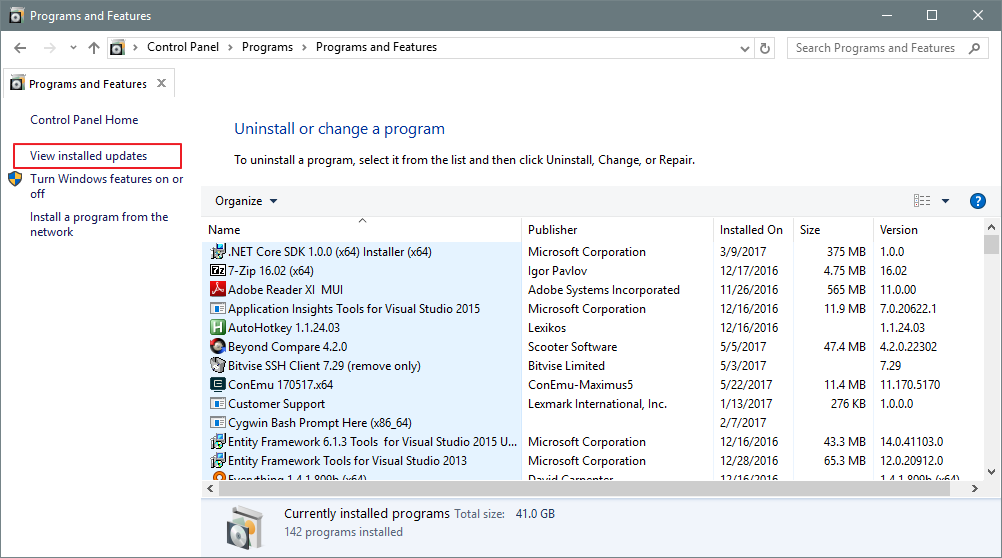
Task: Select .NET Core SDK 1.0.0 (x64) Installer
Action: (x=330, y=252)
